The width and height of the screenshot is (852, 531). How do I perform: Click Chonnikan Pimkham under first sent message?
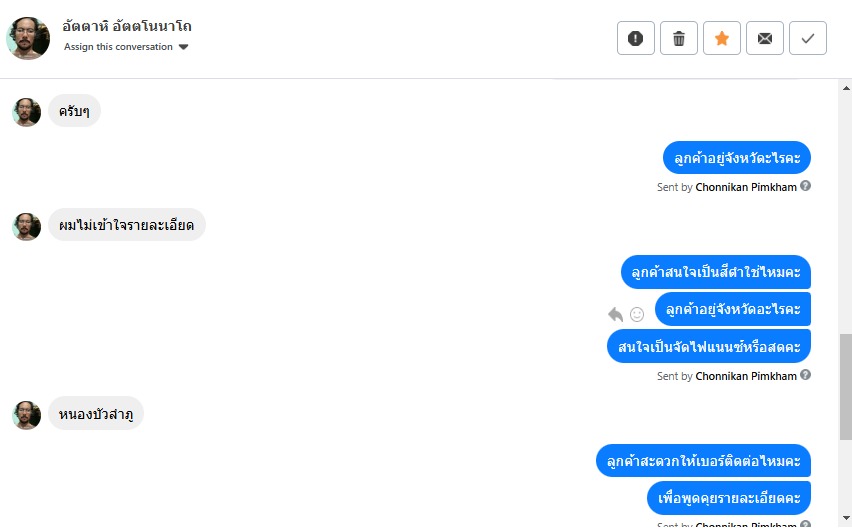point(746,187)
